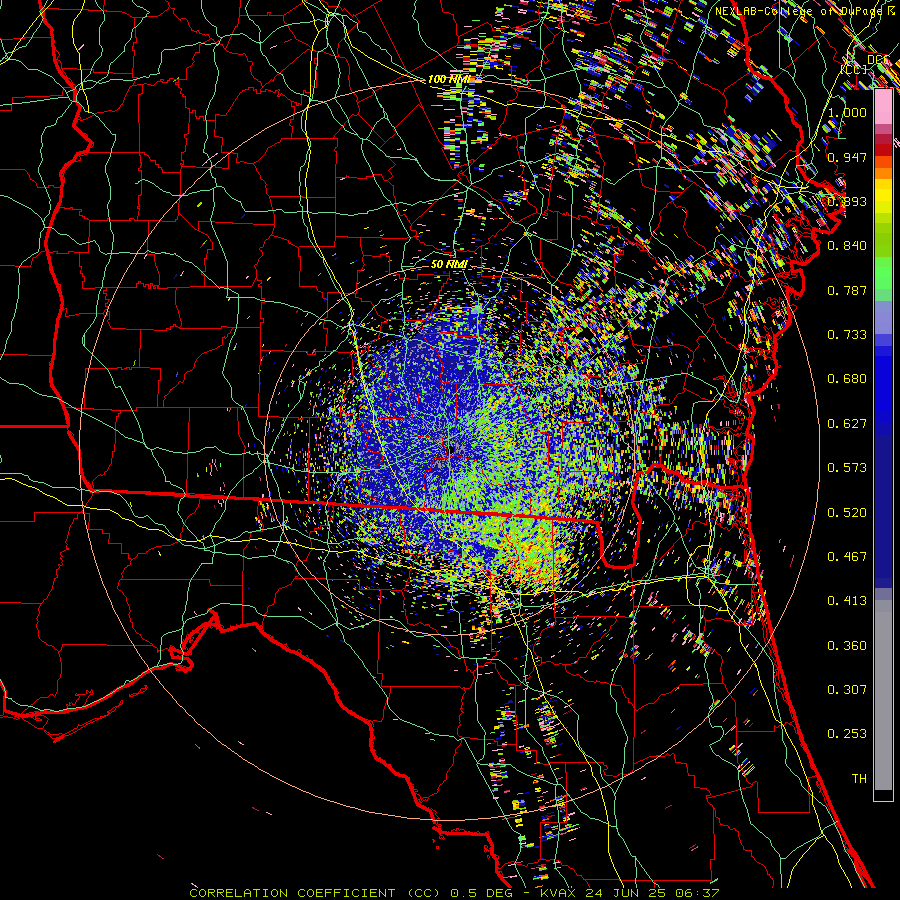The width and height of the screenshot is (900, 900).
Task: Pick the red segment of the color bar
Action: coord(883,150)
